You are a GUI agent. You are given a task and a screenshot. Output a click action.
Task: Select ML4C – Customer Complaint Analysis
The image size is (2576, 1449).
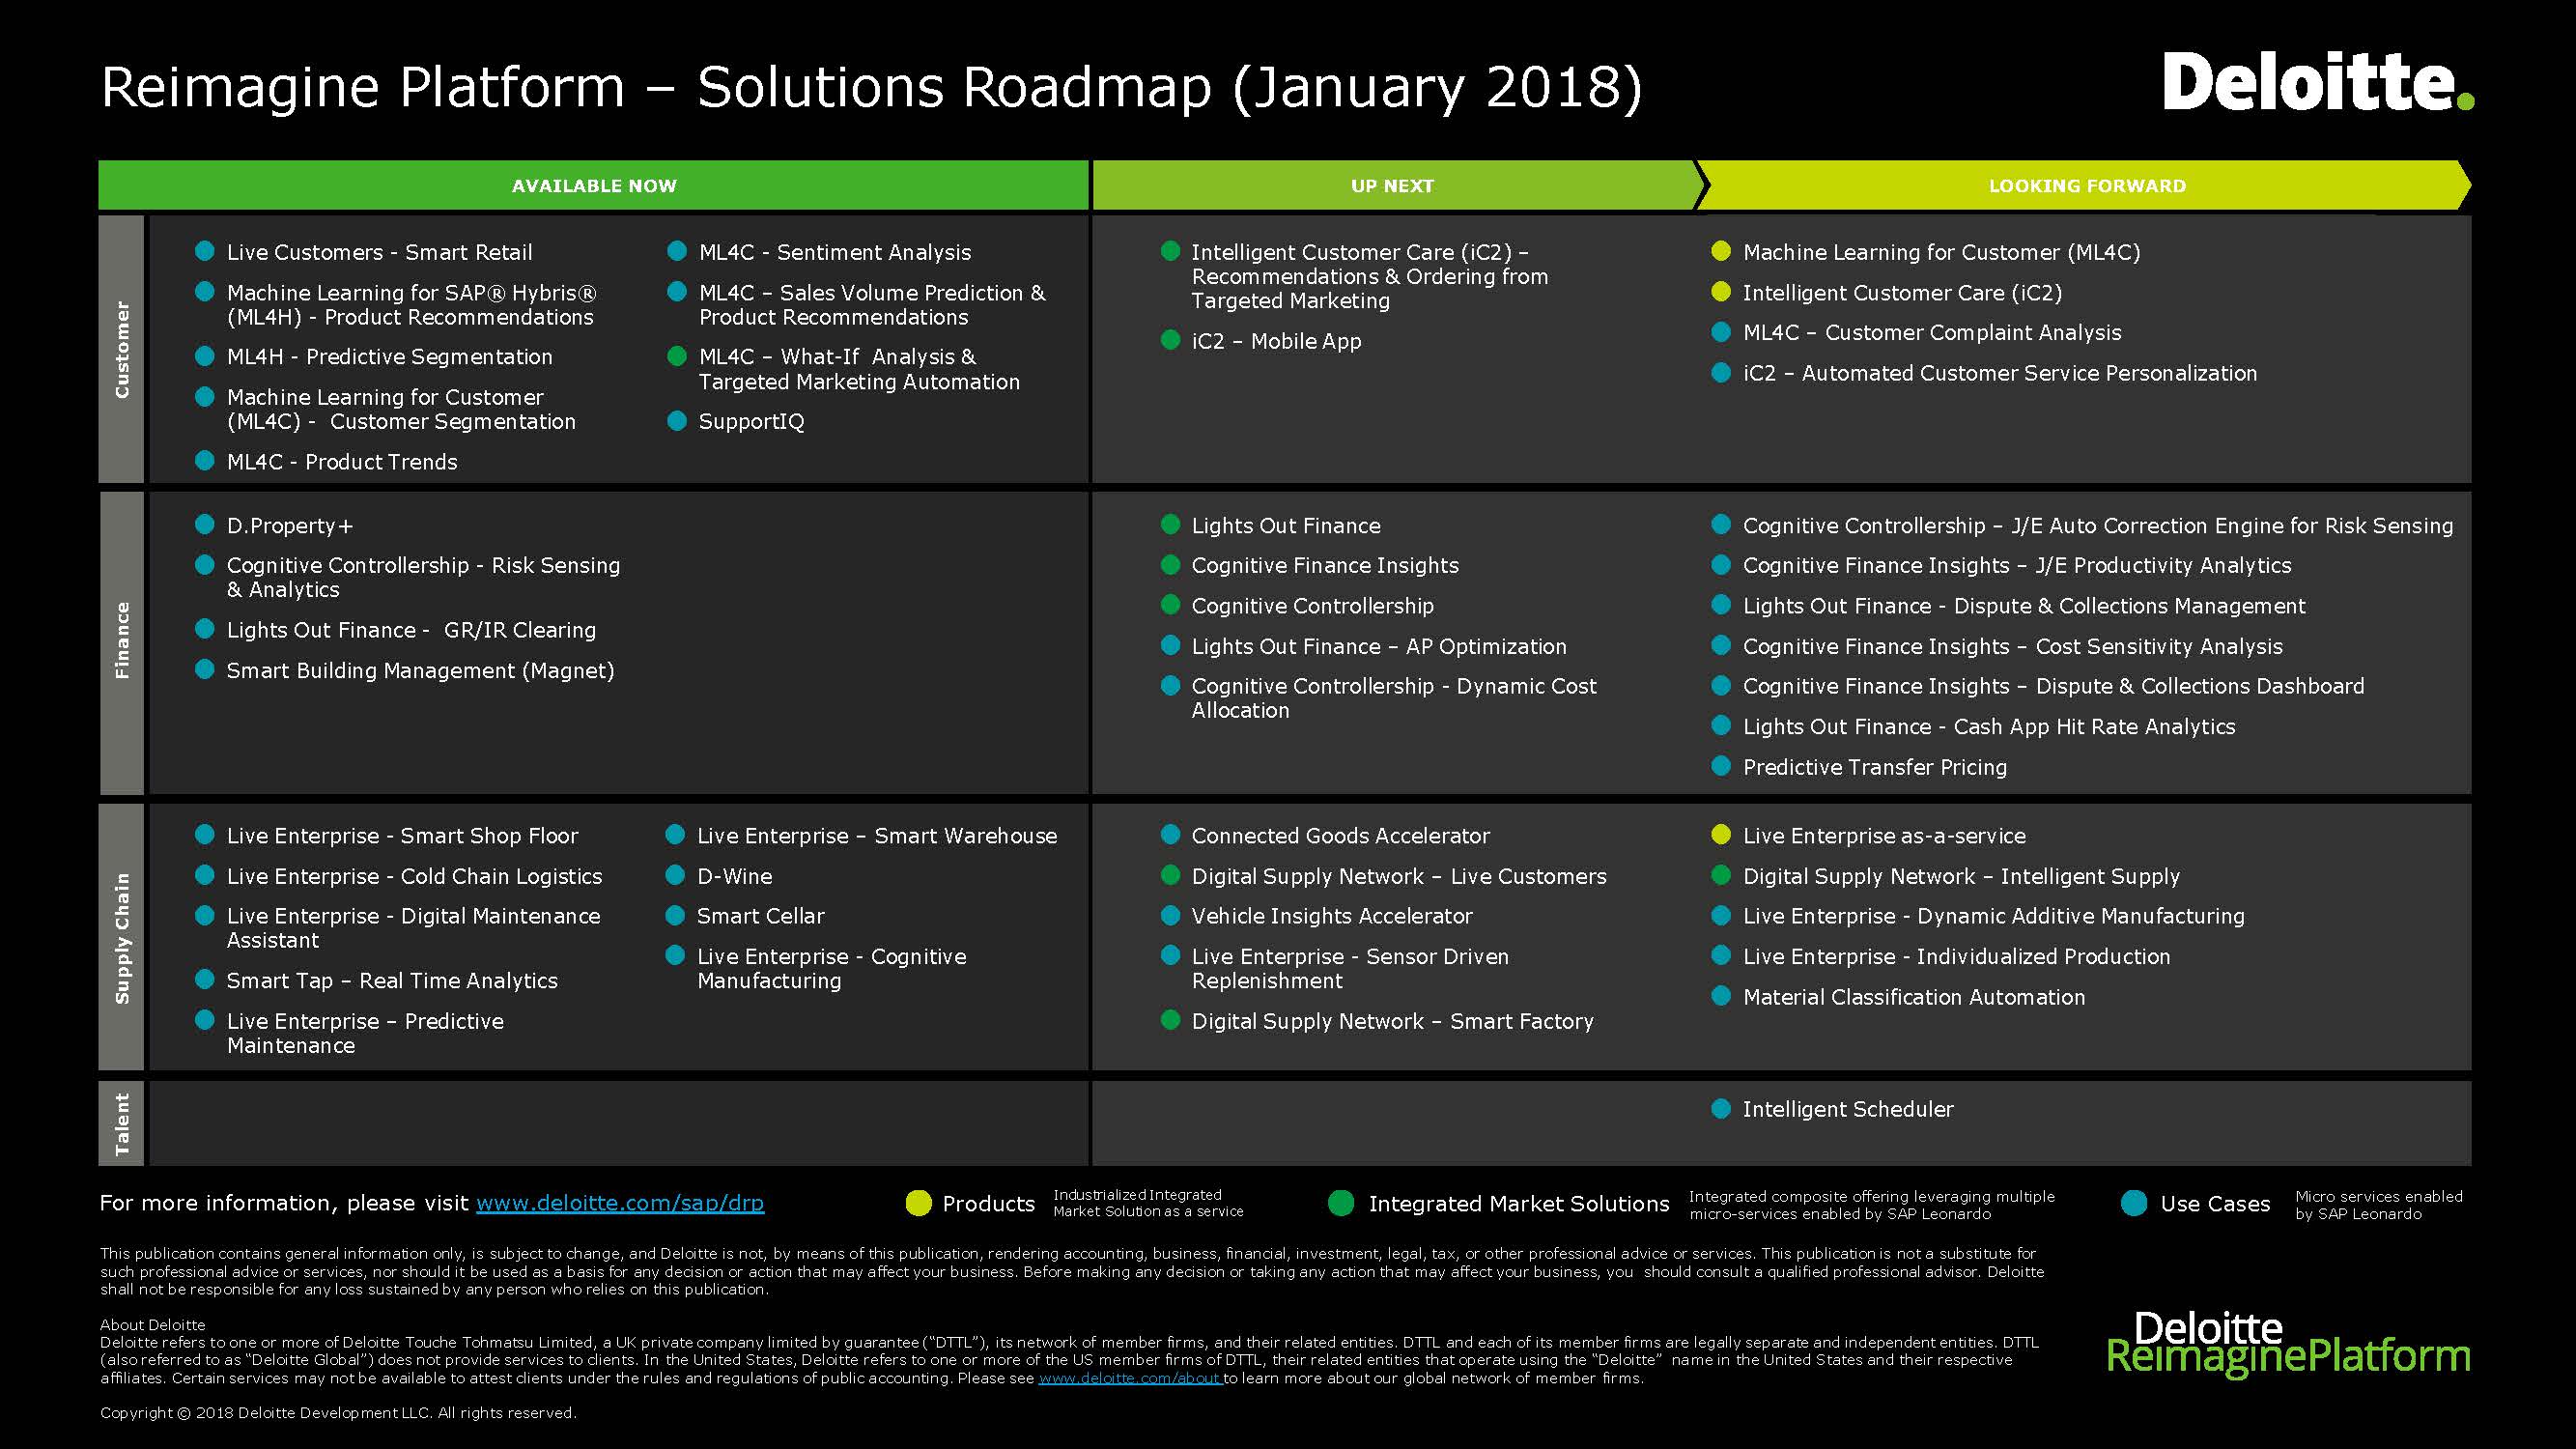[1932, 333]
